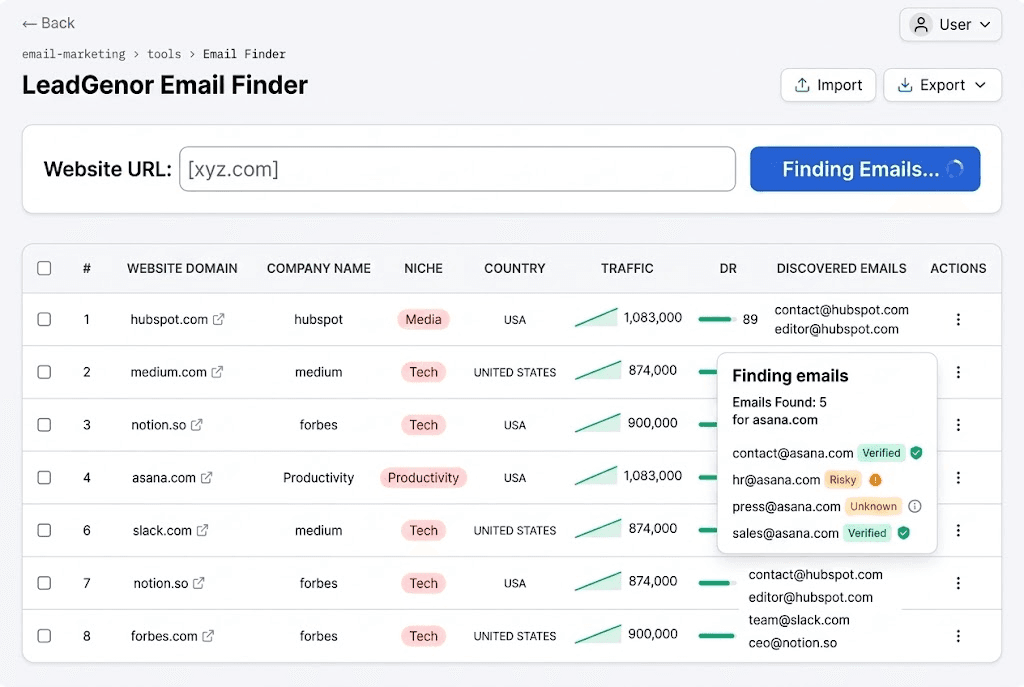This screenshot has width=1024, height=687.
Task: Open external link icon beside medium.com
Action: tap(217, 372)
